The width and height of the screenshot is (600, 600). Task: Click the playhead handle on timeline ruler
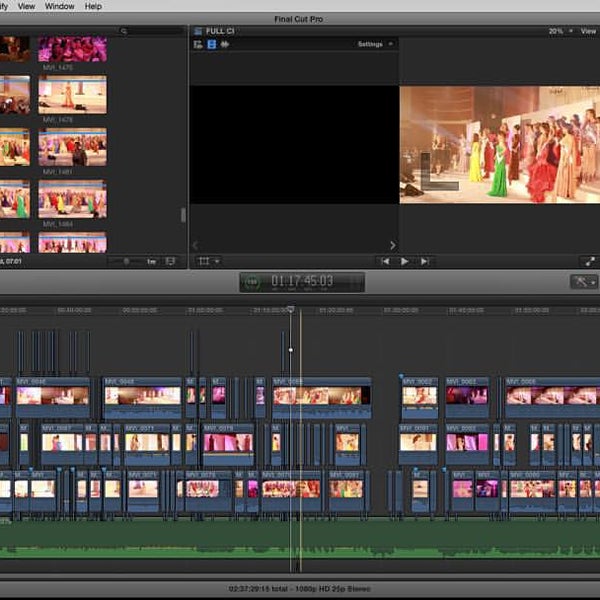click(291, 309)
